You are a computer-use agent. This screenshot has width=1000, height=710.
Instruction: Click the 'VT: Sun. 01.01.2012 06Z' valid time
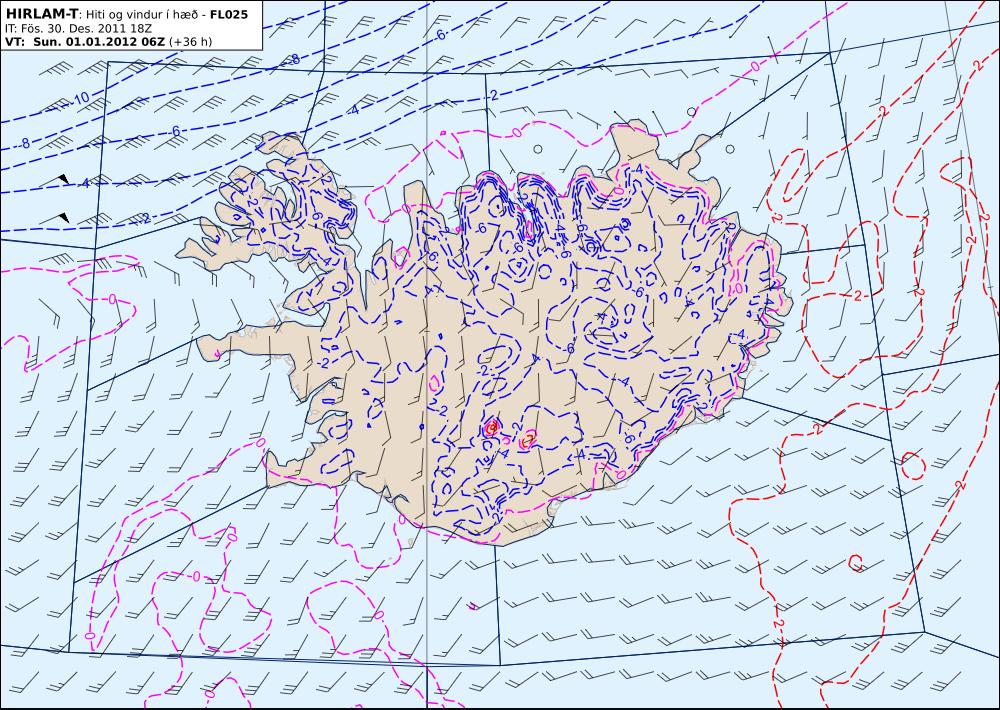click(85, 42)
